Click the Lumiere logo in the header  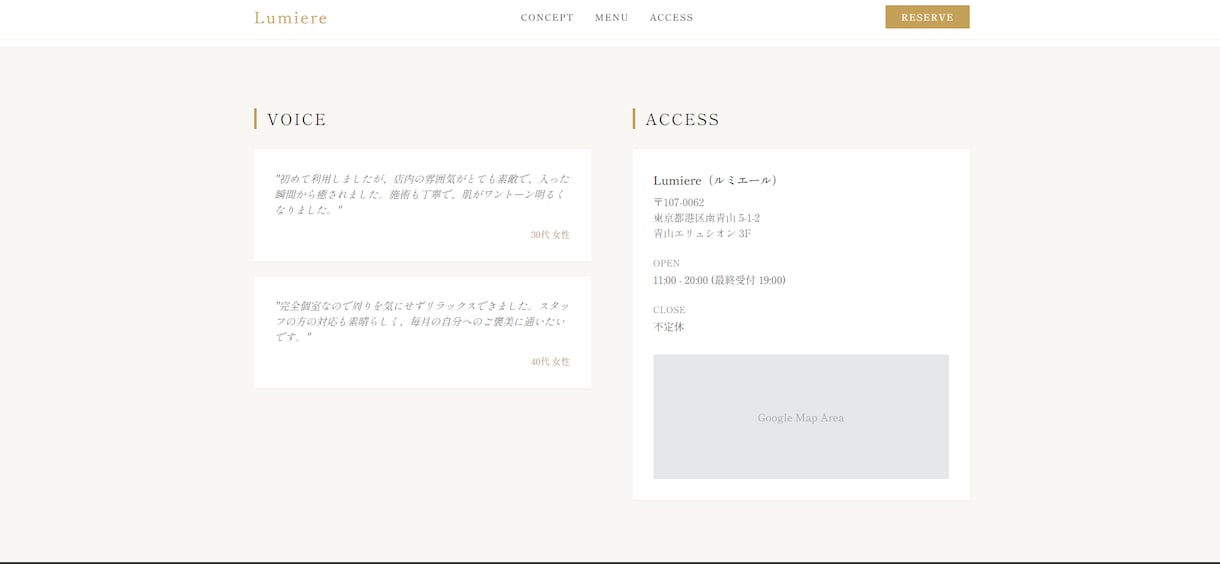291,17
